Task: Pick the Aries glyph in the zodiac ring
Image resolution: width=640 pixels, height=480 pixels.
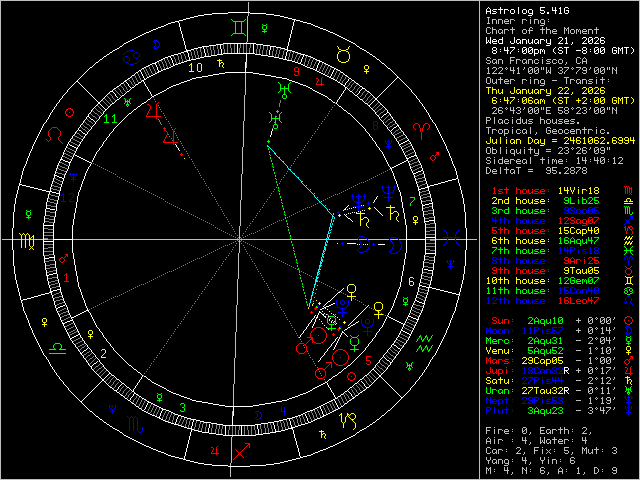Action: (x=421, y=128)
